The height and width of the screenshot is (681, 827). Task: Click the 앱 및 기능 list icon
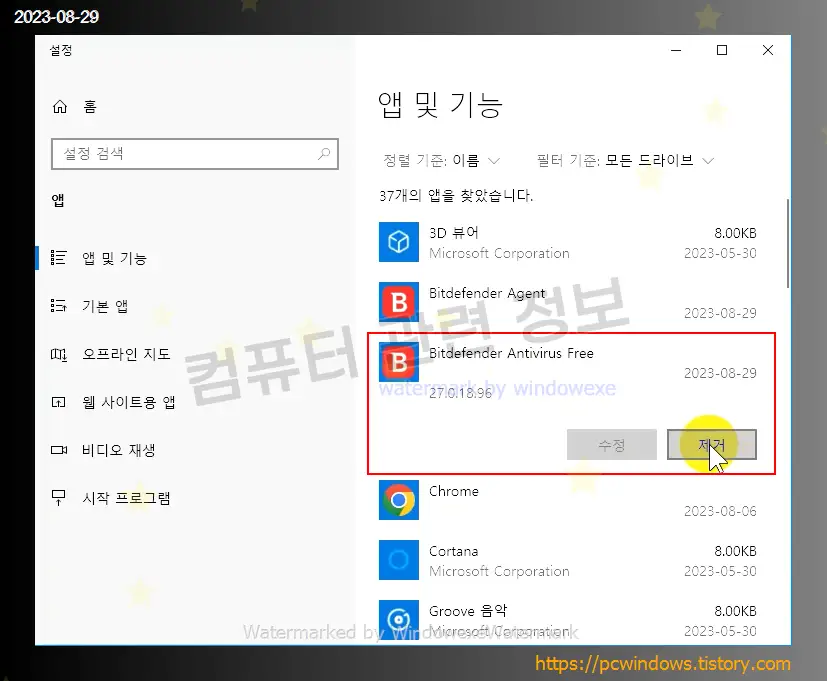point(59,257)
